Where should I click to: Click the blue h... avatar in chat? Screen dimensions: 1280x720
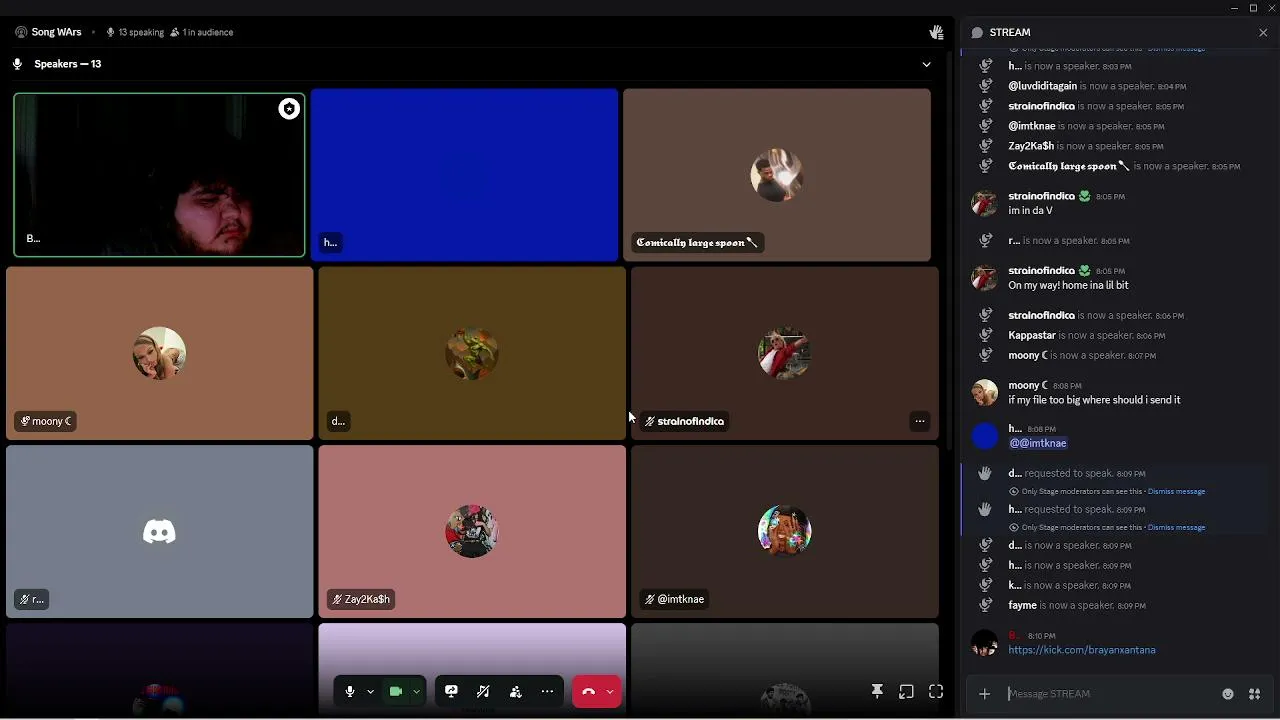[x=985, y=436]
